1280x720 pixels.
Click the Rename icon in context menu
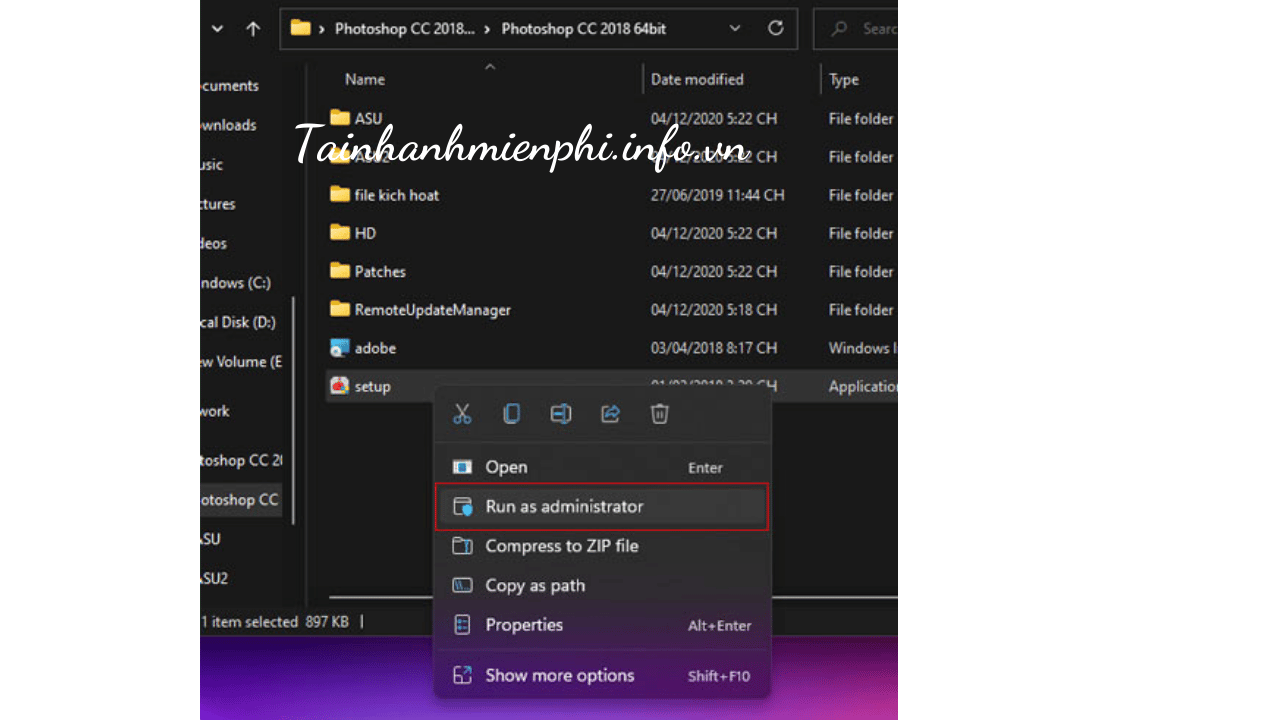[x=561, y=414]
